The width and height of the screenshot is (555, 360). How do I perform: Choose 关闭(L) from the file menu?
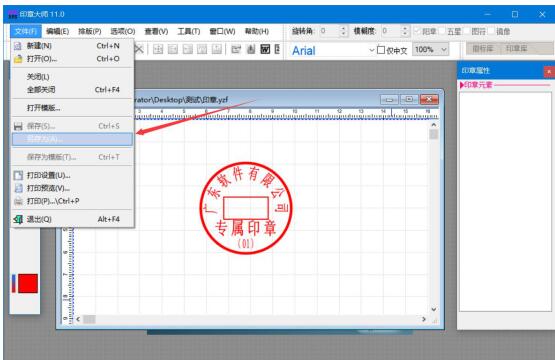(73, 77)
